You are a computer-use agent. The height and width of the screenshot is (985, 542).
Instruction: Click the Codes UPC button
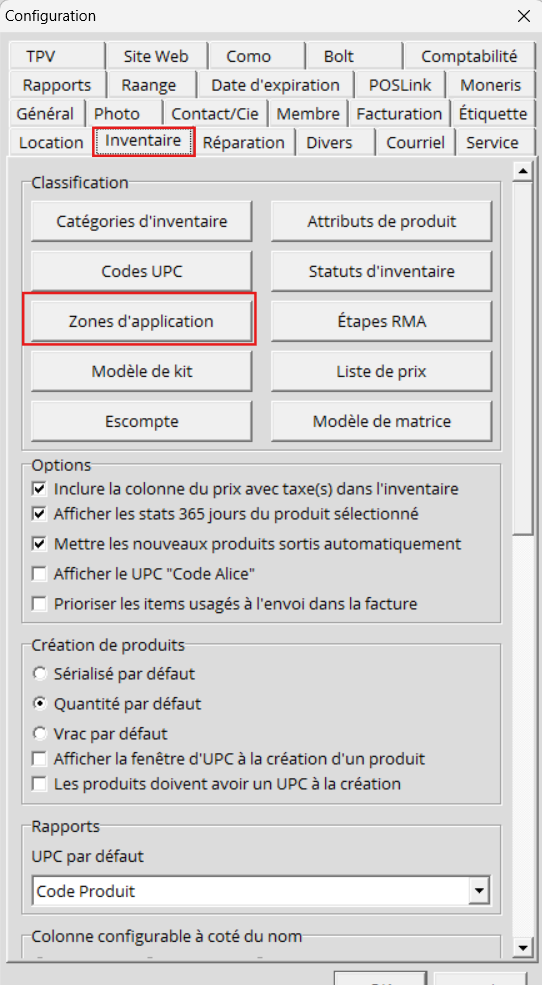[x=141, y=271]
